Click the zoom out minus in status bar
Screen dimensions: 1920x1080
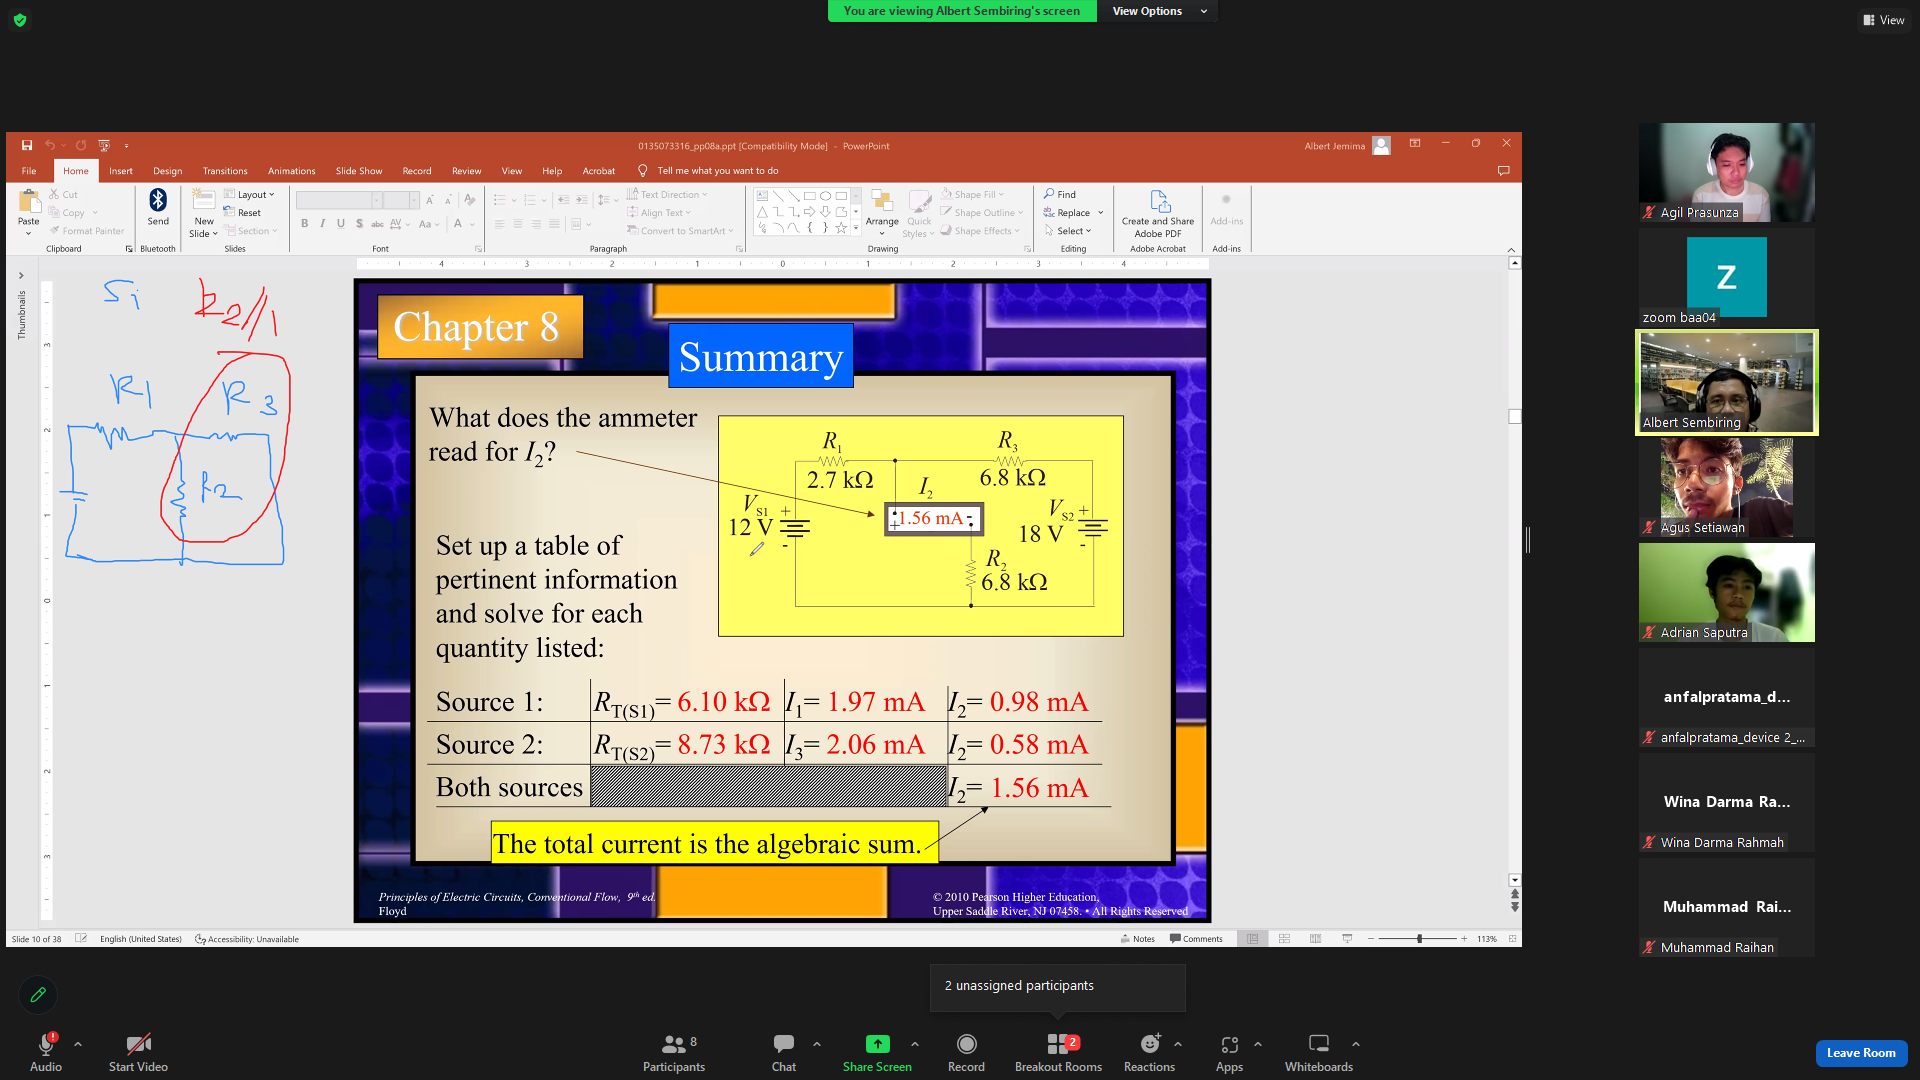click(1371, 939)
